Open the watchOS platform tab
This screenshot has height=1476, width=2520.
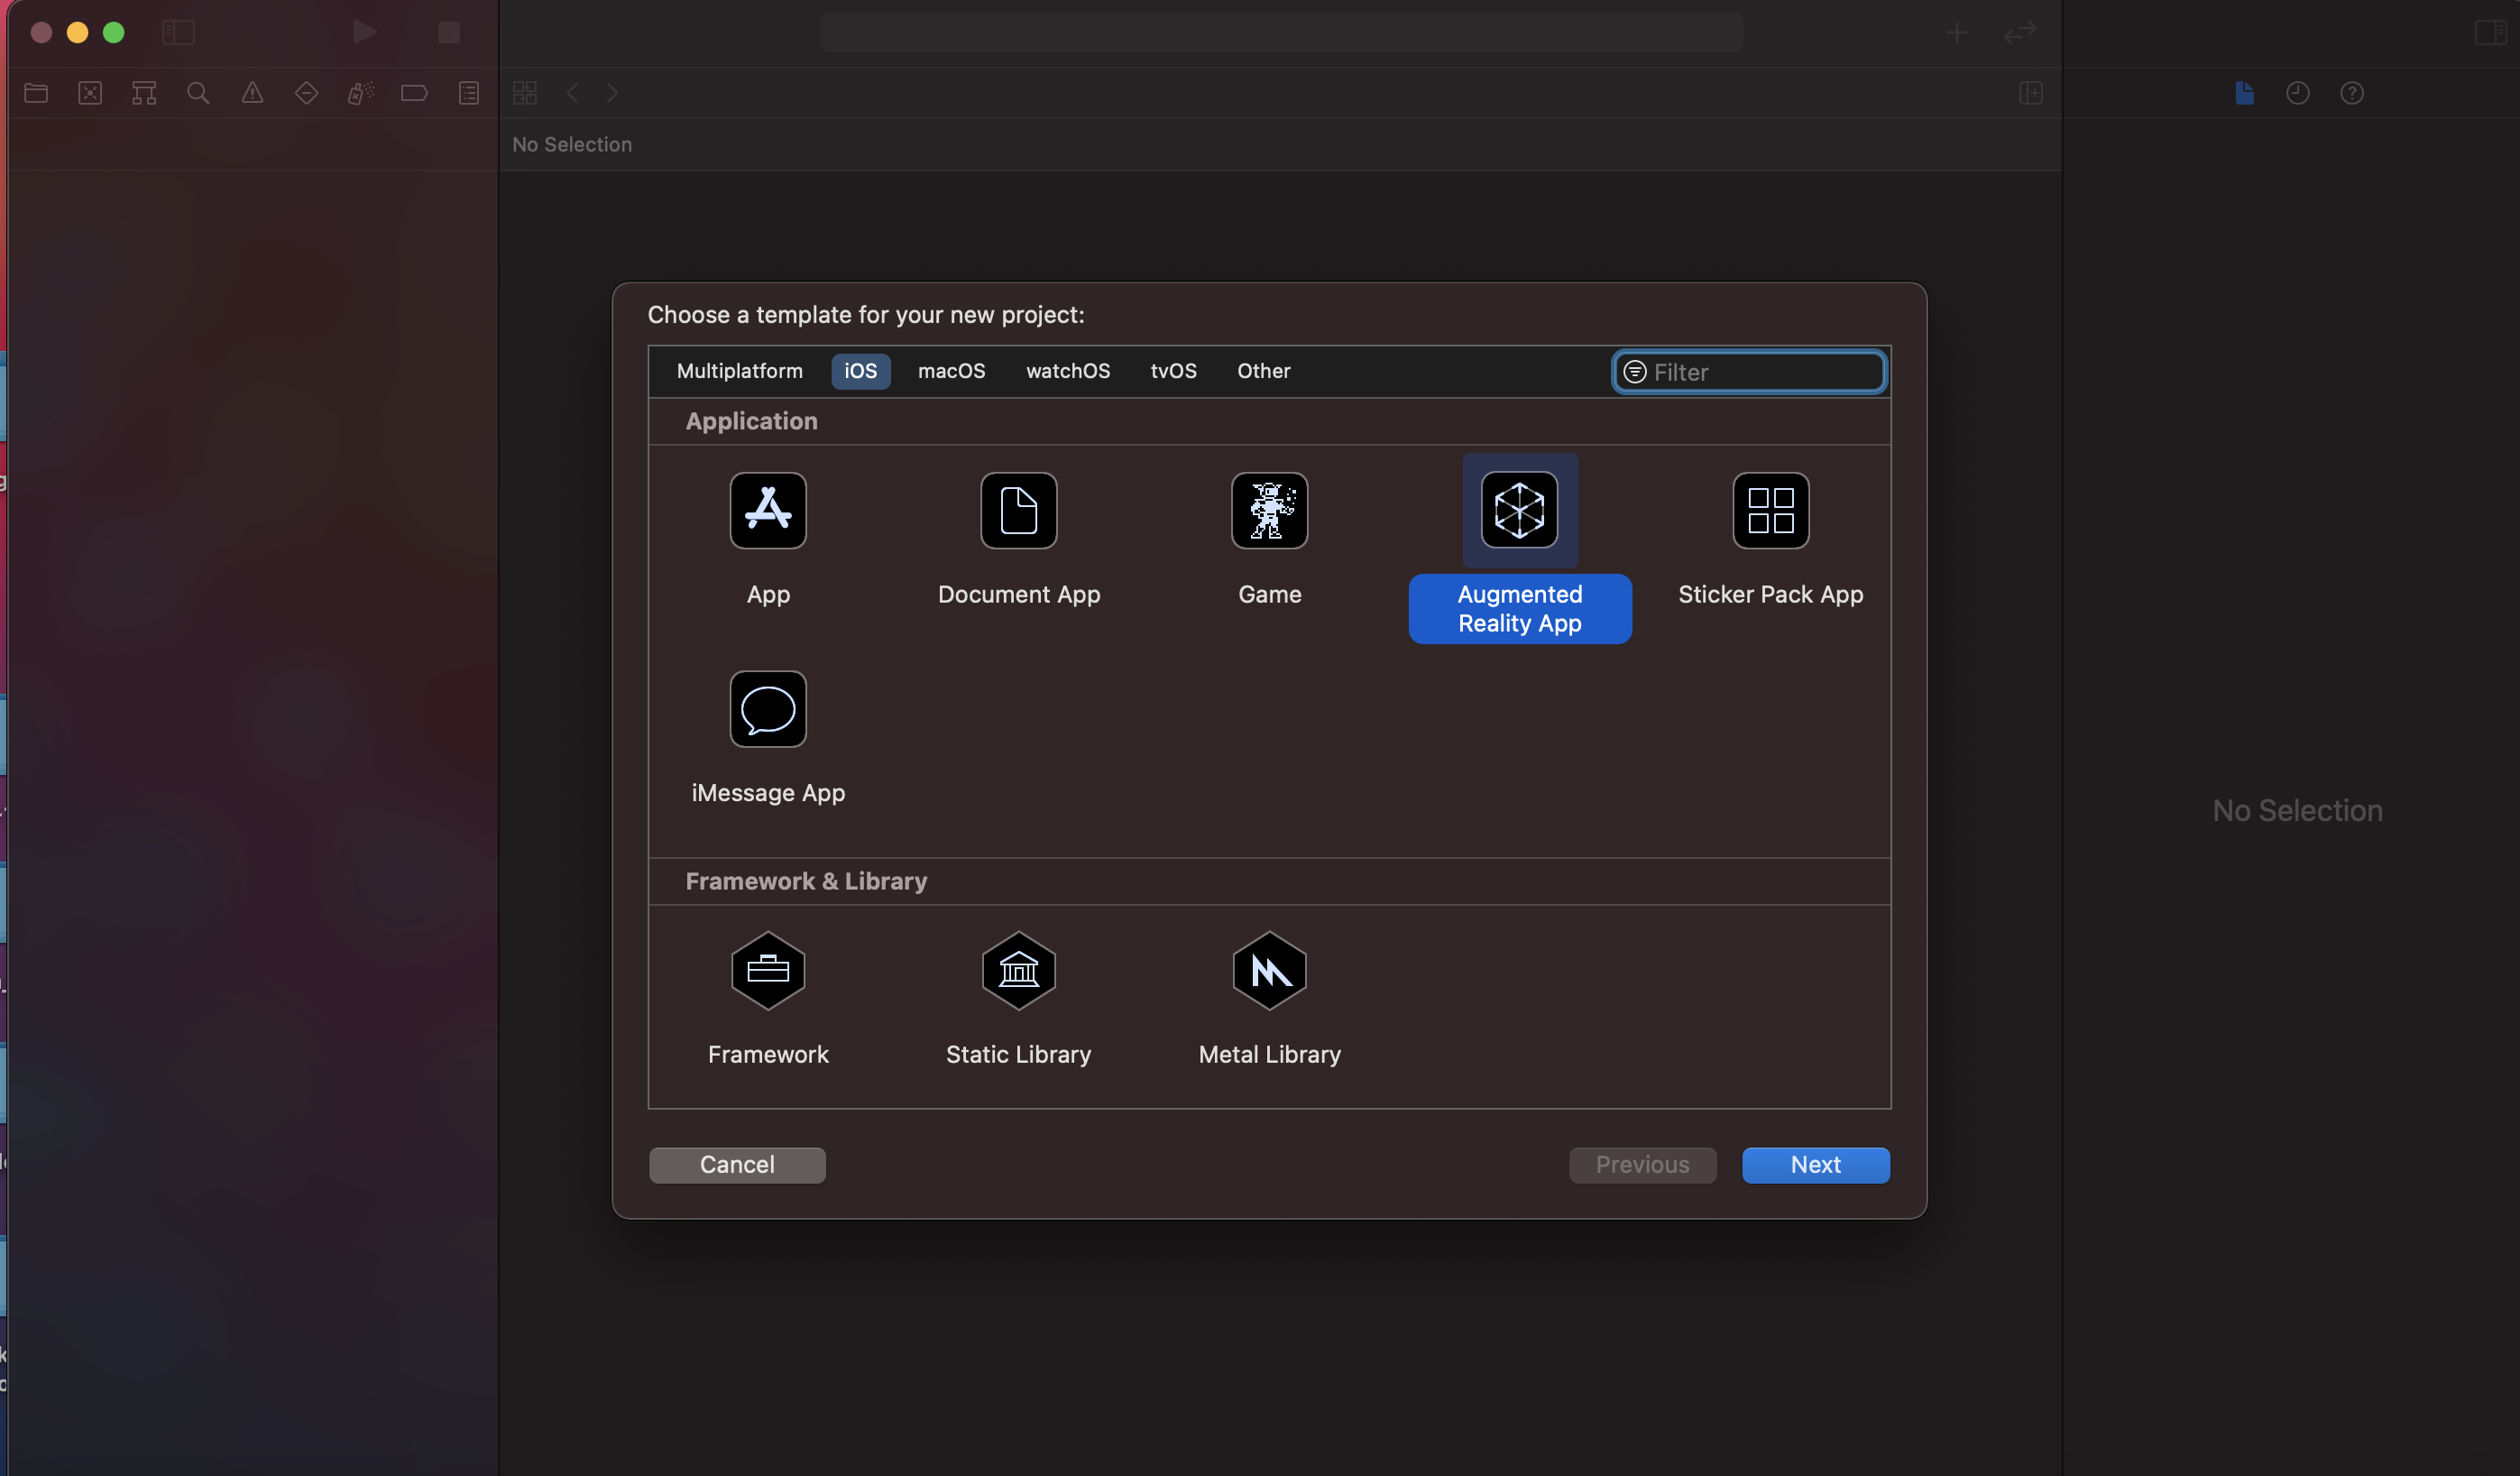[1067, 371]
